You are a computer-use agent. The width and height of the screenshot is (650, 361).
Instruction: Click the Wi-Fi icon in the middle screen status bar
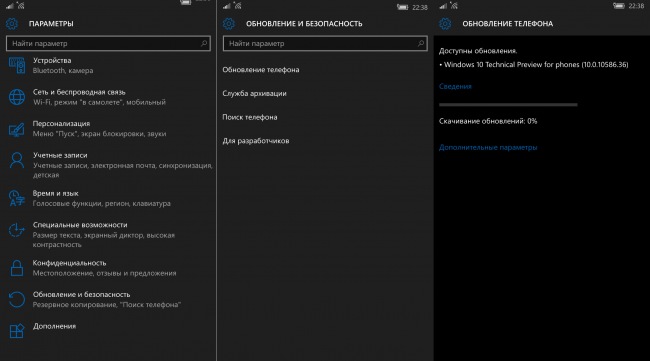238,5
